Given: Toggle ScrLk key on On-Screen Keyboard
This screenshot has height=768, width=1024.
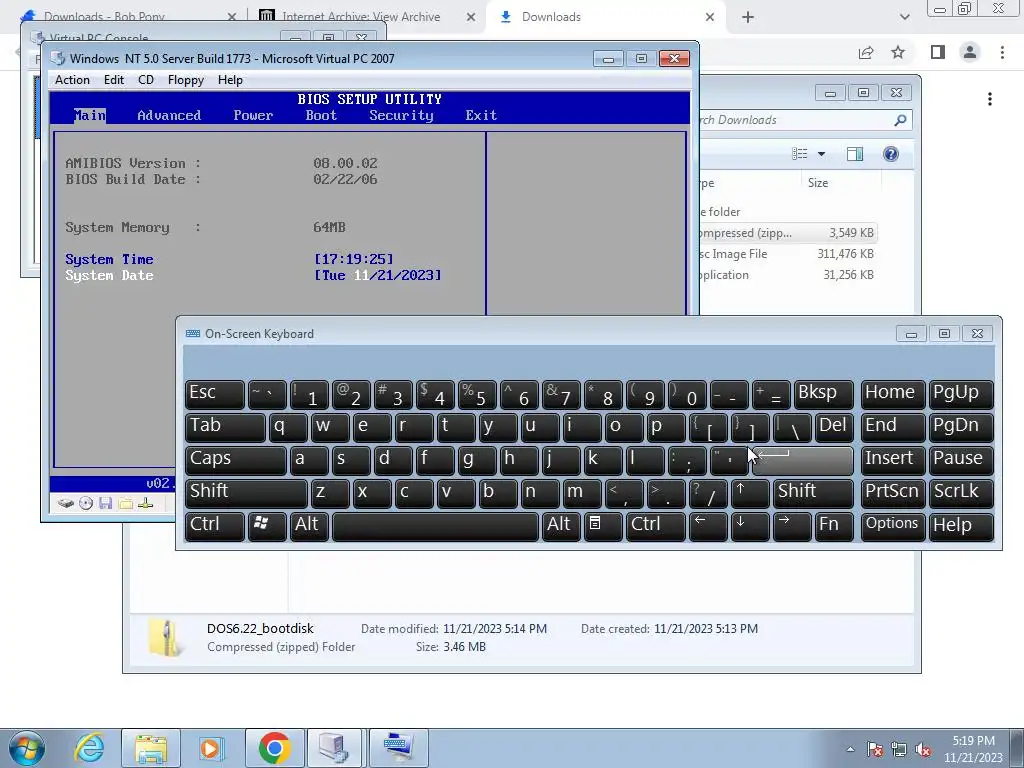Looking at the screenshot, I should [961, 493].
